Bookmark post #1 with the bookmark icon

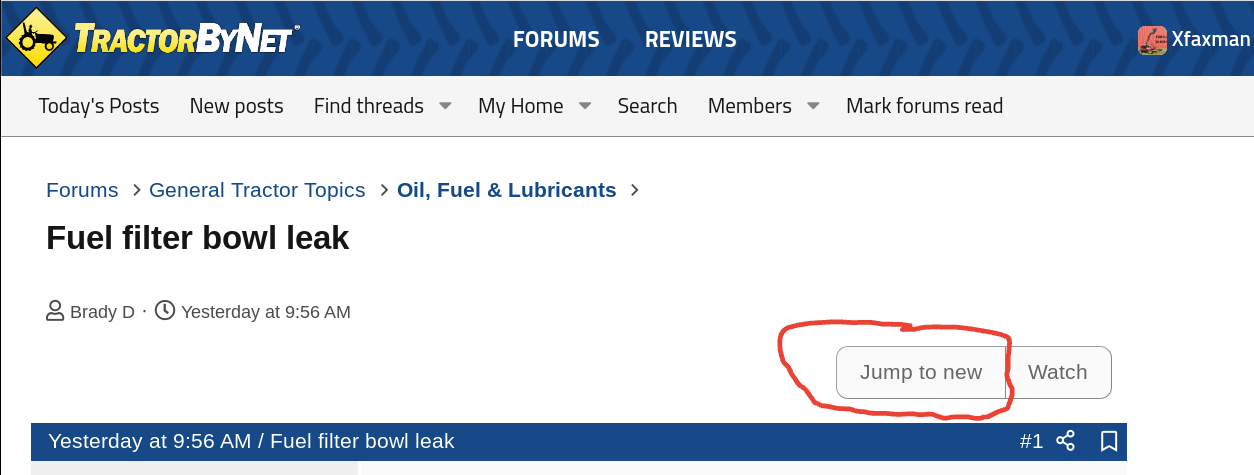(x=1109, y=441)
